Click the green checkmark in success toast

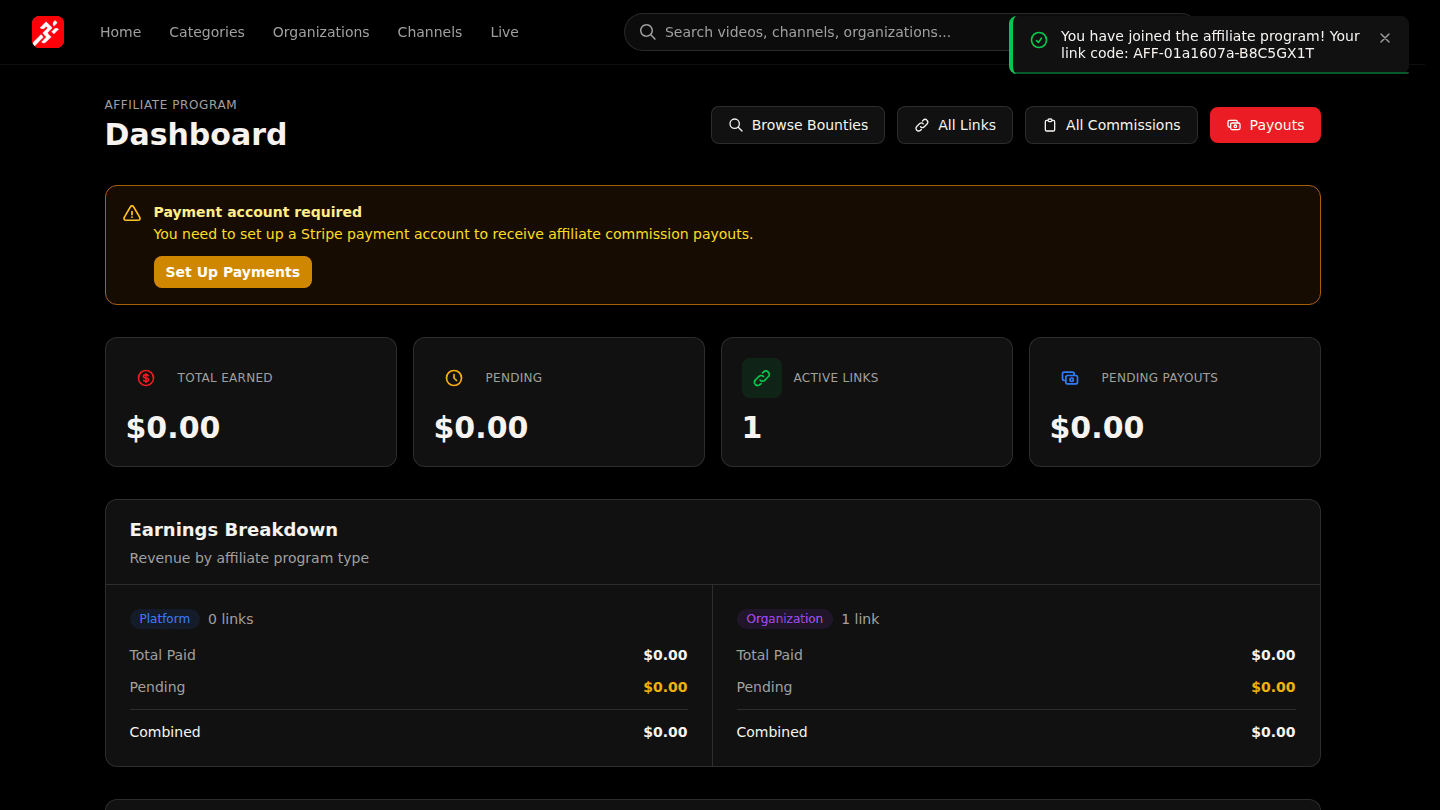1039,40
